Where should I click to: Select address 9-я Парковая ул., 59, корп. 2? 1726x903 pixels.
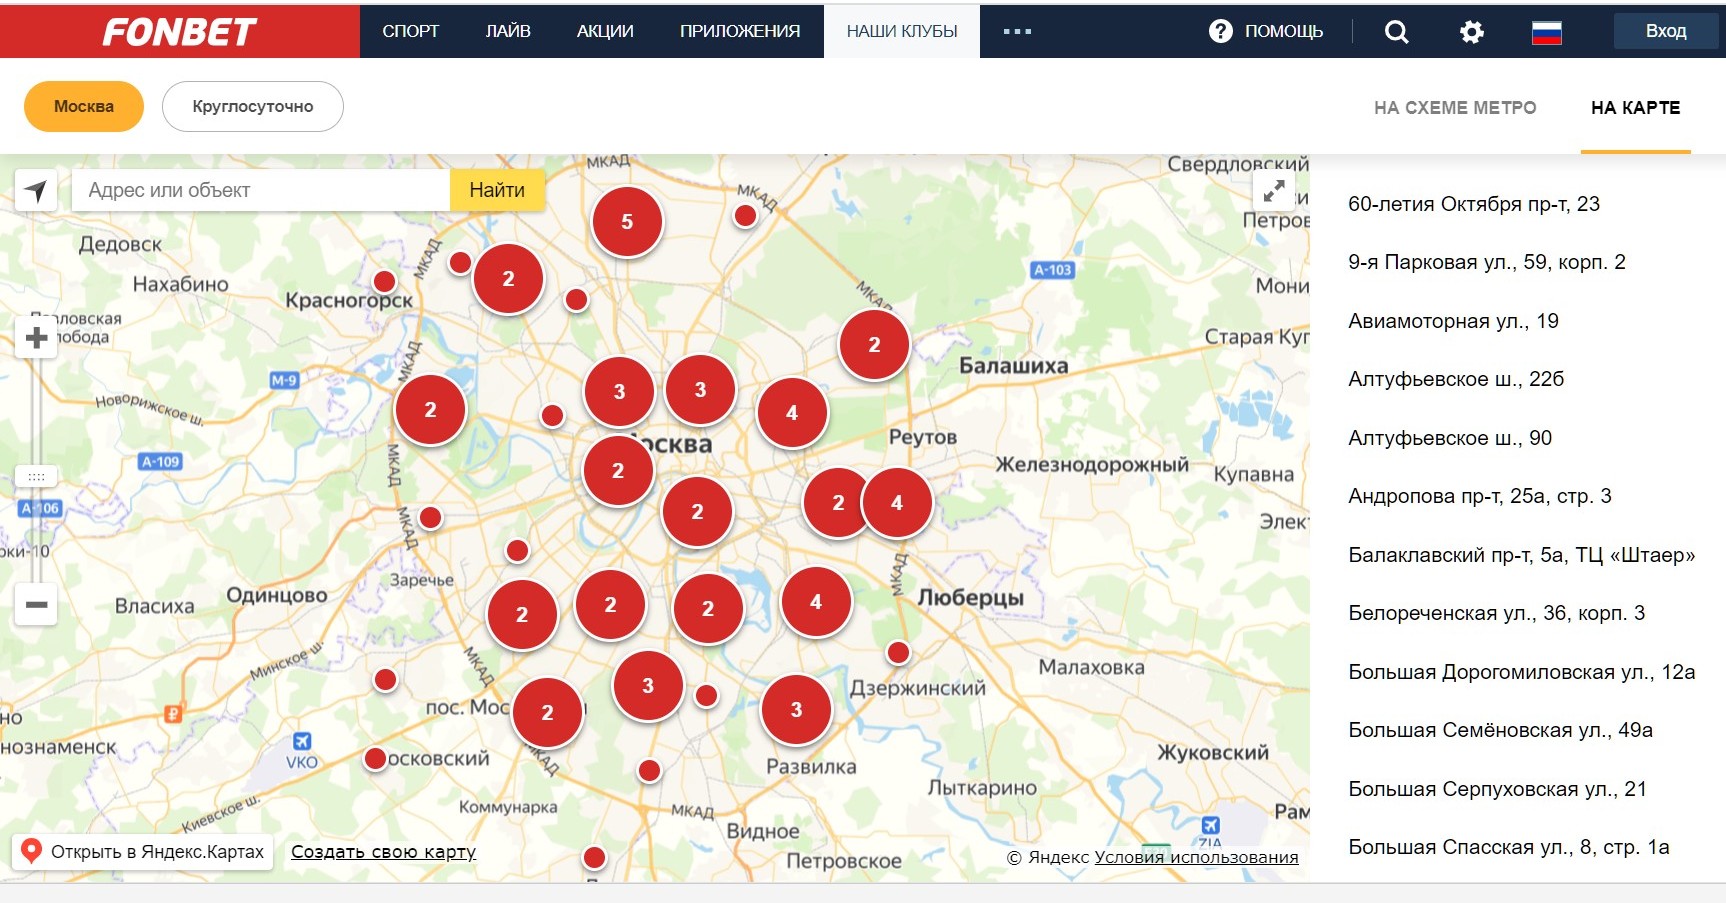(x=1487, y=262)
